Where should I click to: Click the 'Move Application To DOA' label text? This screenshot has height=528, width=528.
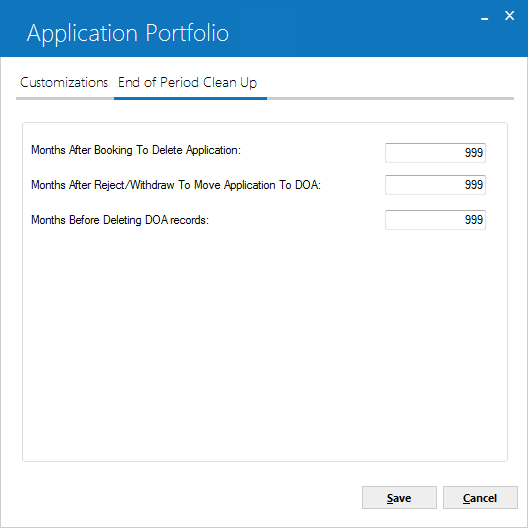pos(258,185)
